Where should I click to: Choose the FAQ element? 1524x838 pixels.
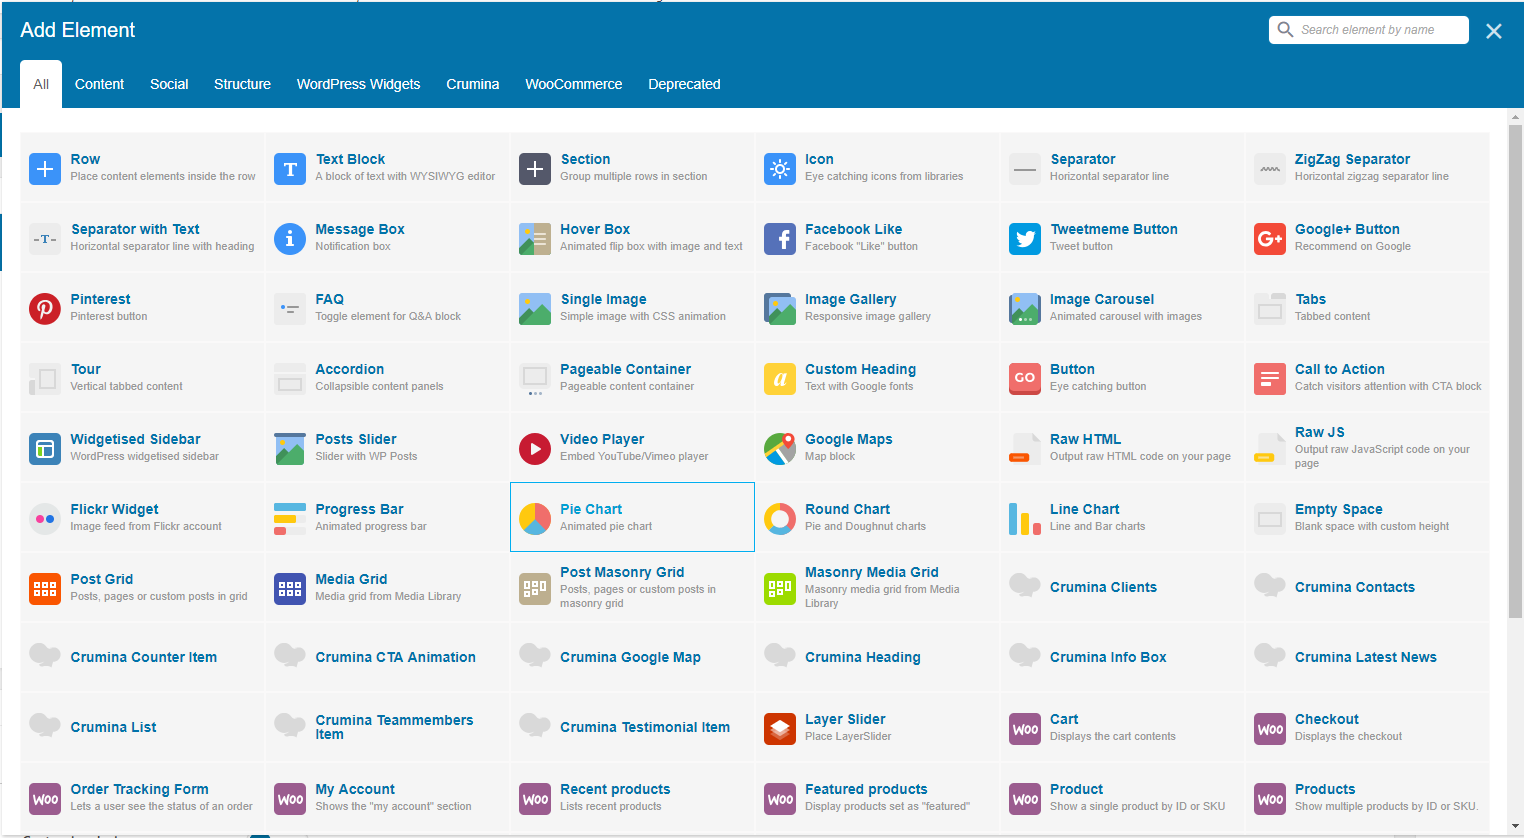387,307
